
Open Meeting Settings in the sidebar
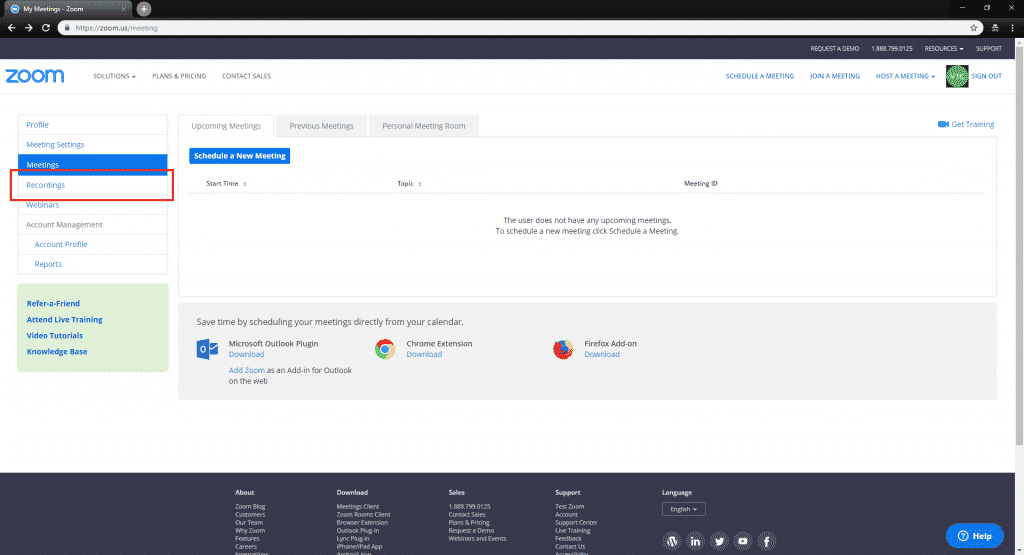pos(55,144)
